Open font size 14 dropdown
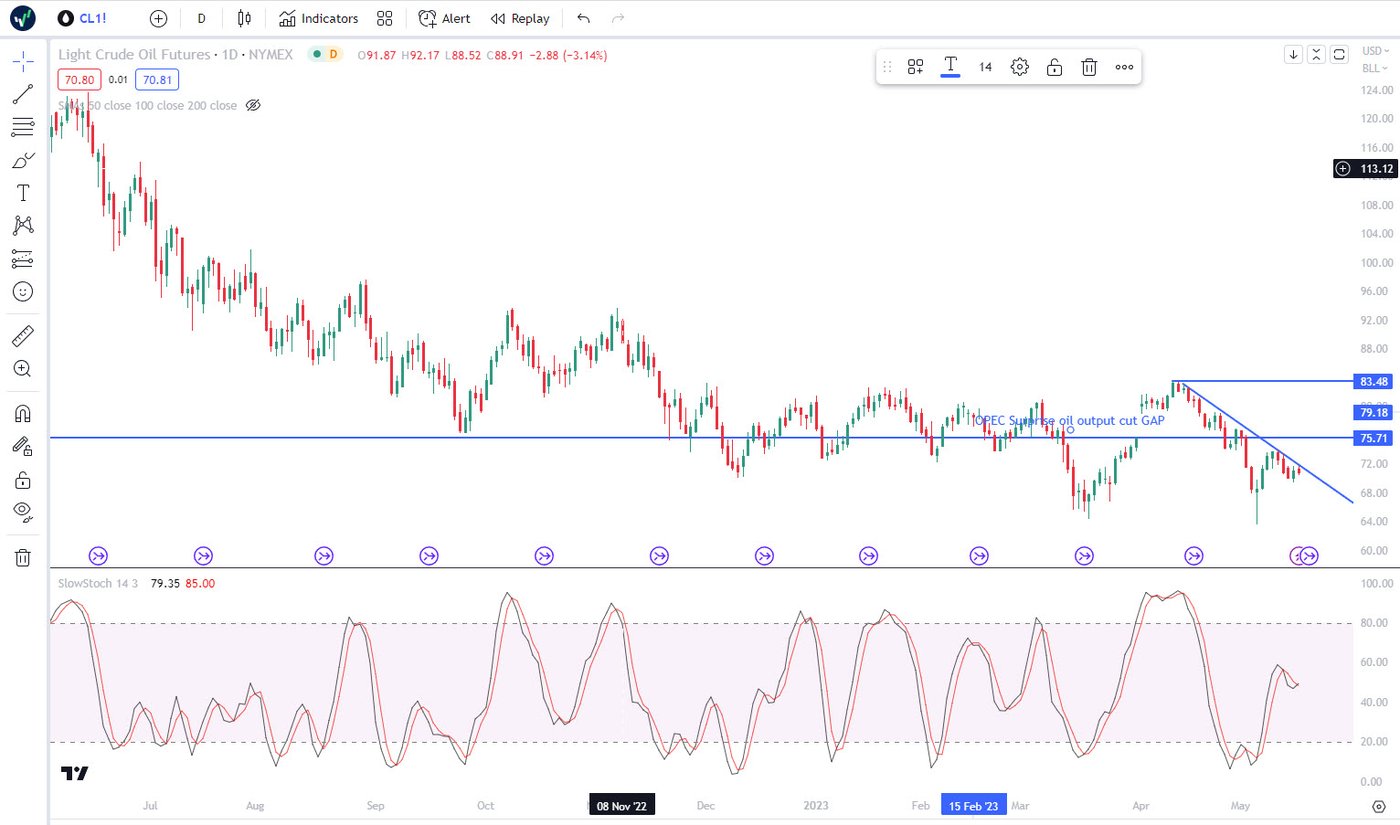 [985, 67]
